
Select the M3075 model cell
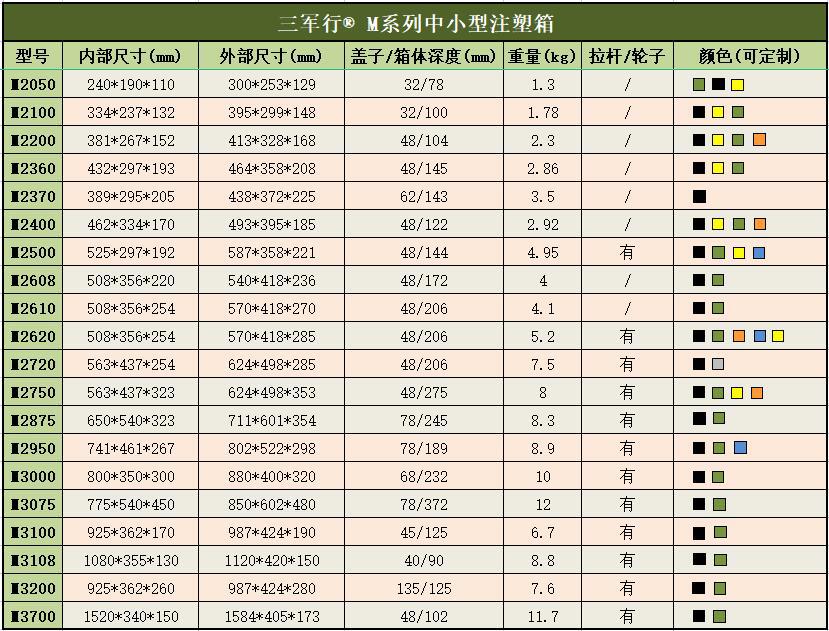33,505
